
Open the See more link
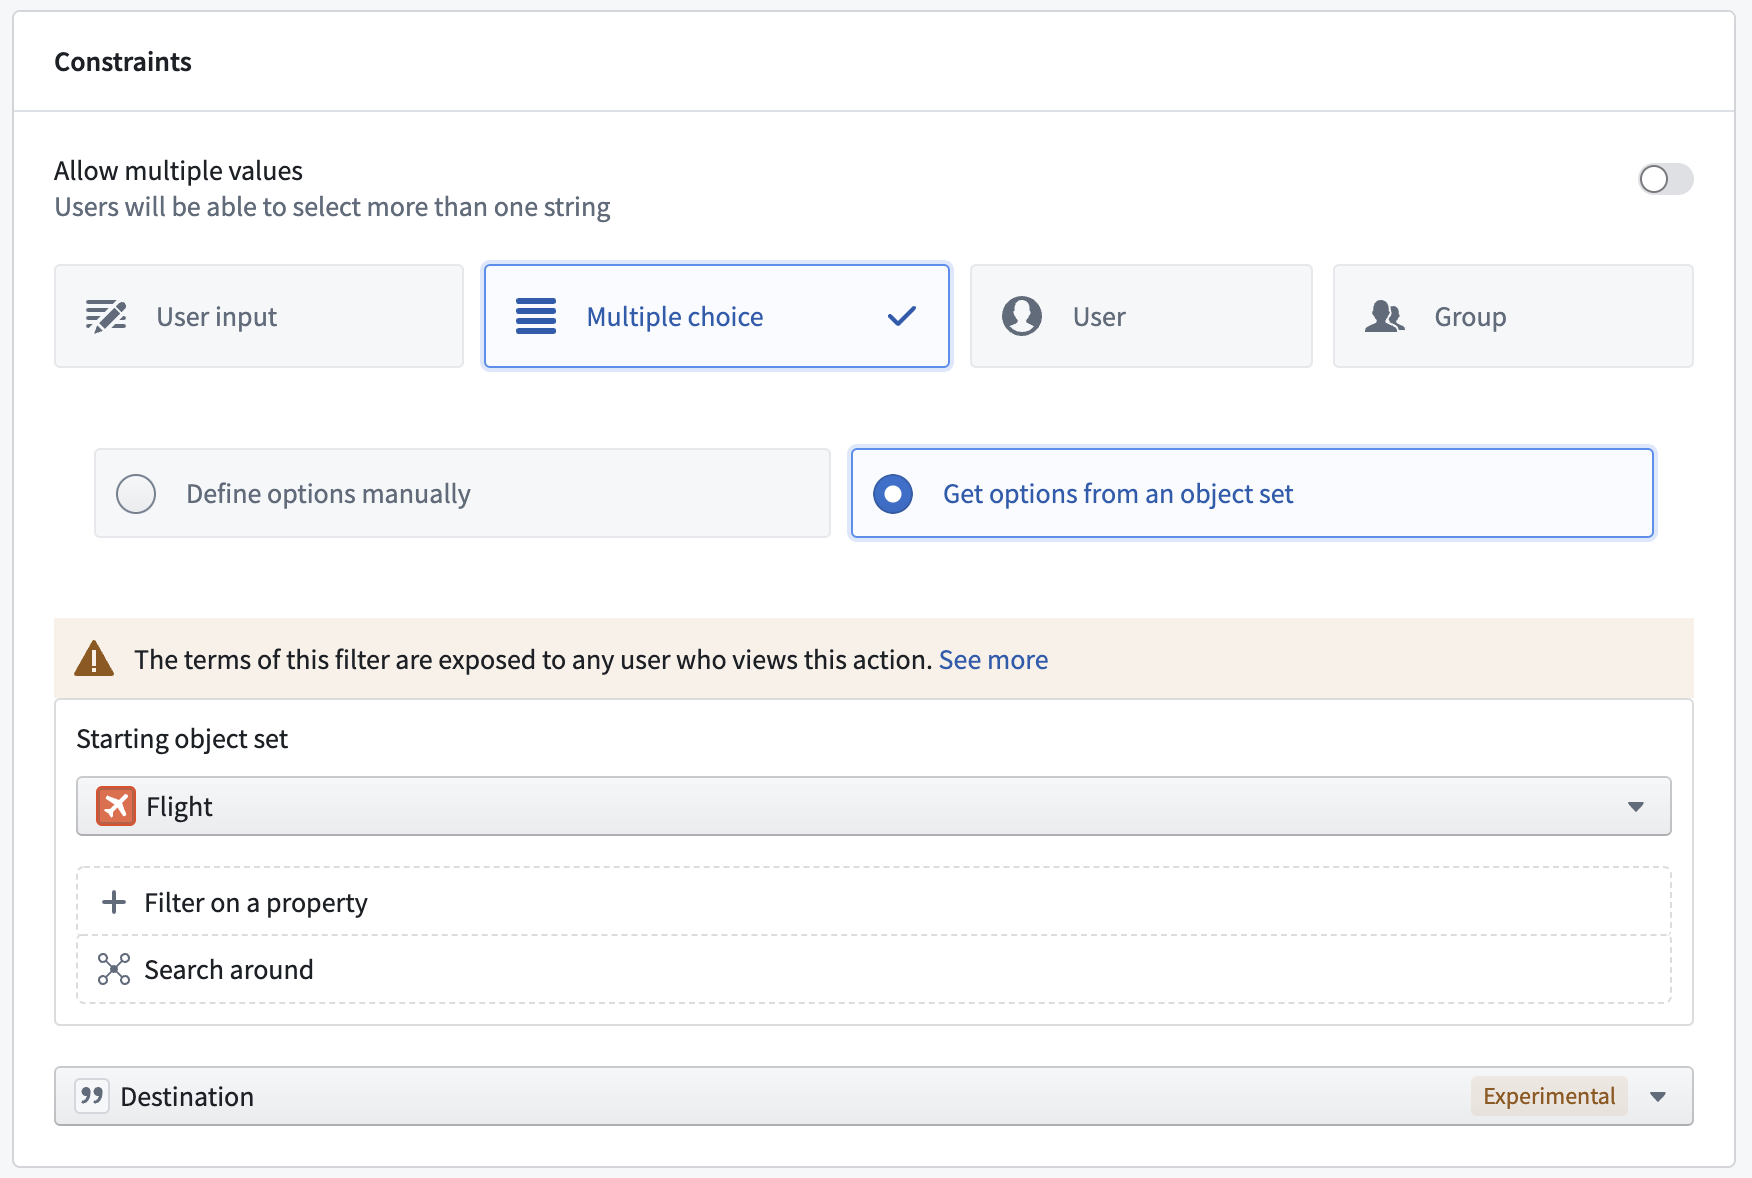[x=993, y=660]
